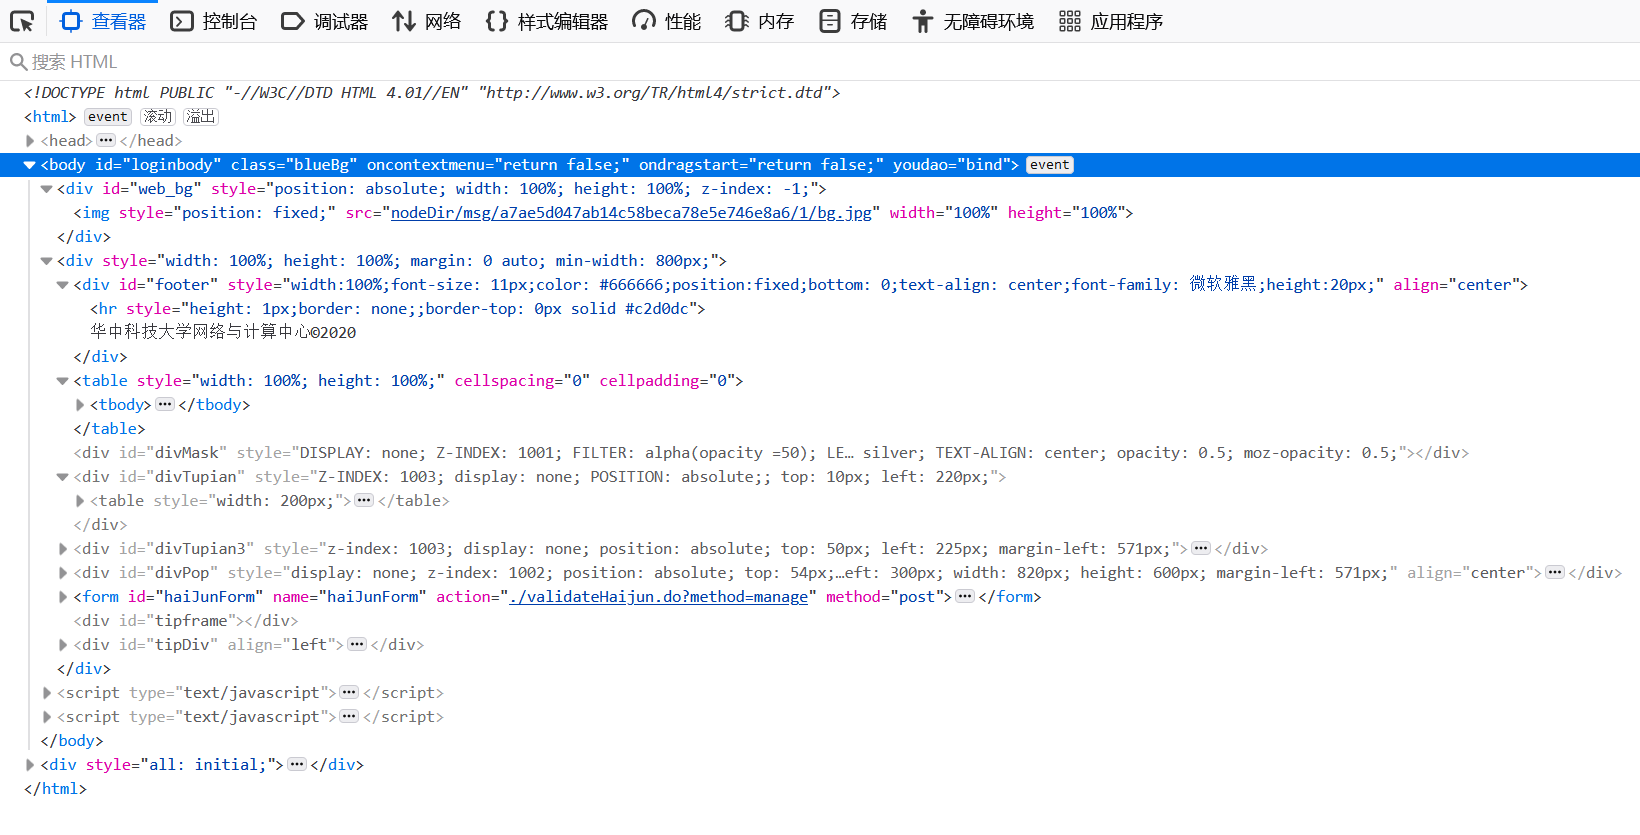Collapse the body loginbody node
Viewport: 1640px width, 835px height.
(x=30, y=165)
